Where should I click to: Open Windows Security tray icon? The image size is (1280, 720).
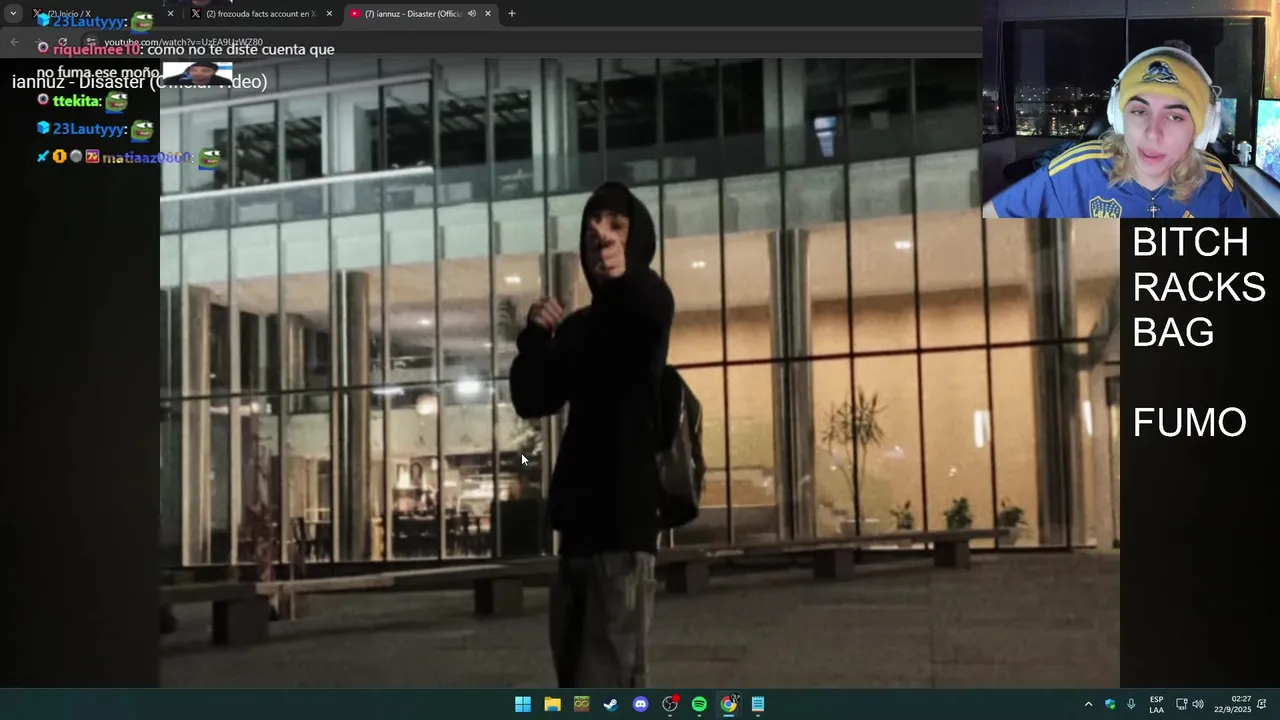(x=1110, y=704)
